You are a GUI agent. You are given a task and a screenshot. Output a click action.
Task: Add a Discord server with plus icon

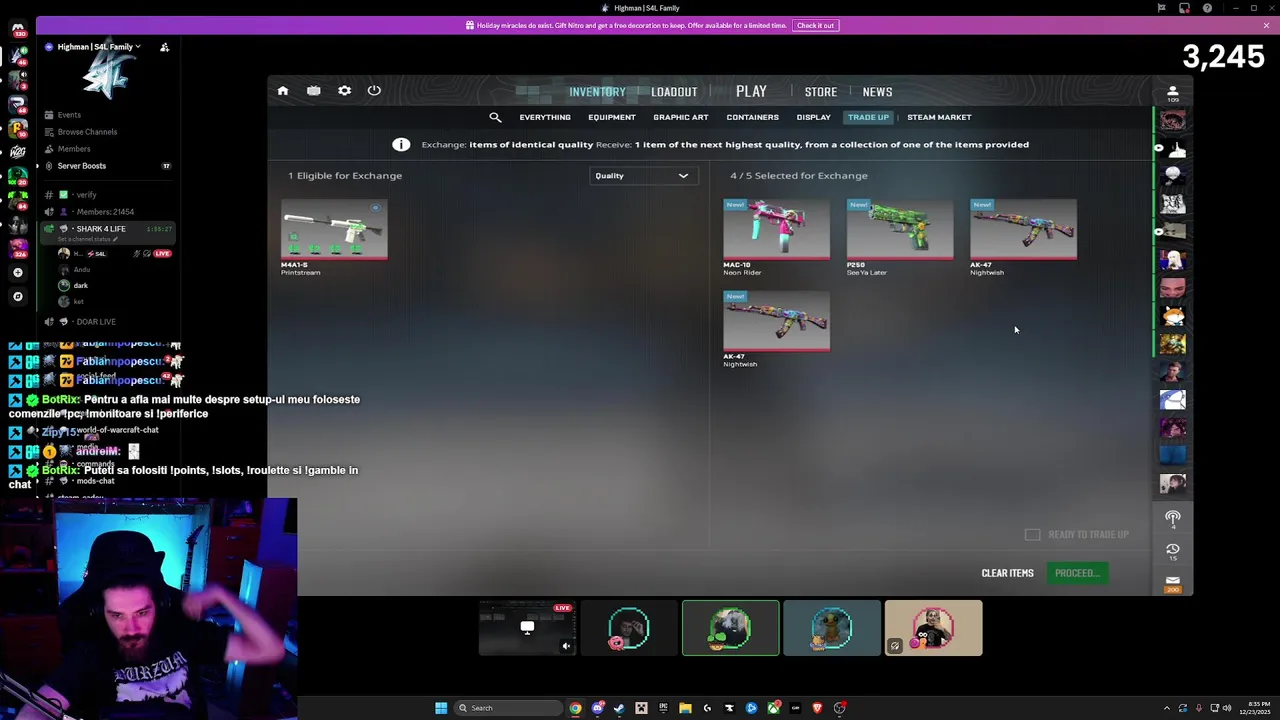[x=17, y=272]
